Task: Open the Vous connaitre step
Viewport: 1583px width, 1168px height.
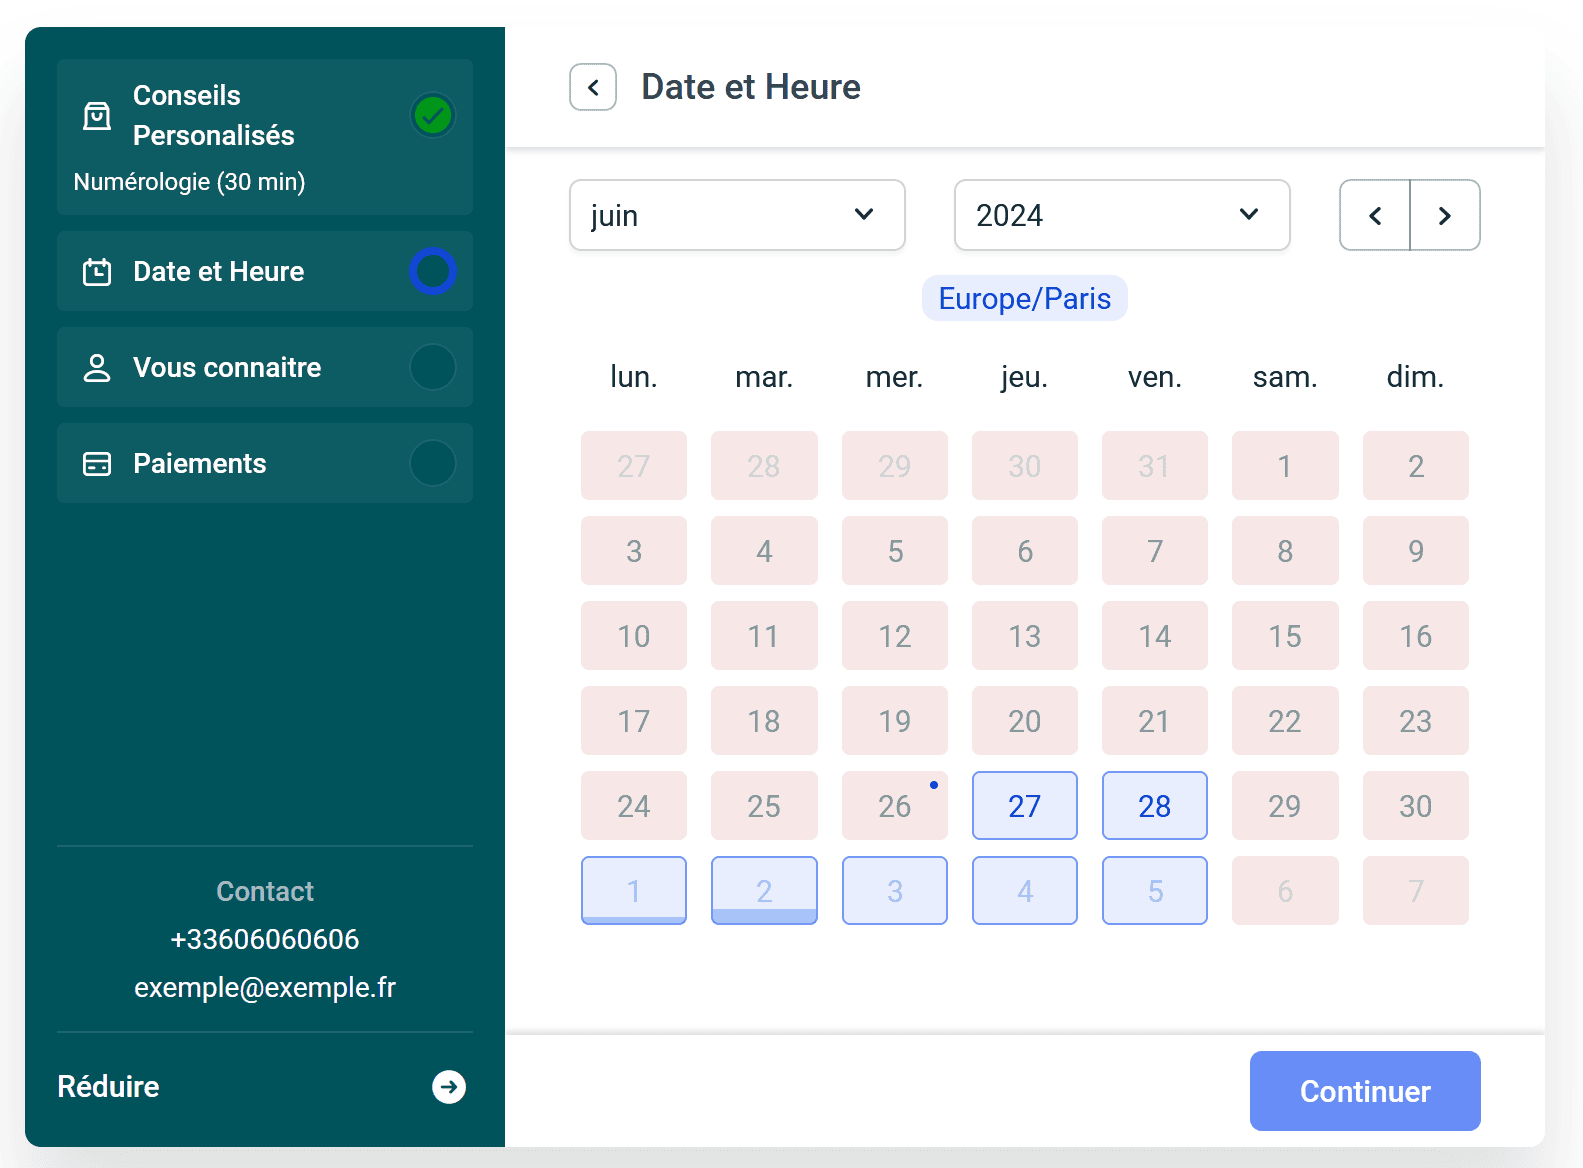Action: [265, 367]
